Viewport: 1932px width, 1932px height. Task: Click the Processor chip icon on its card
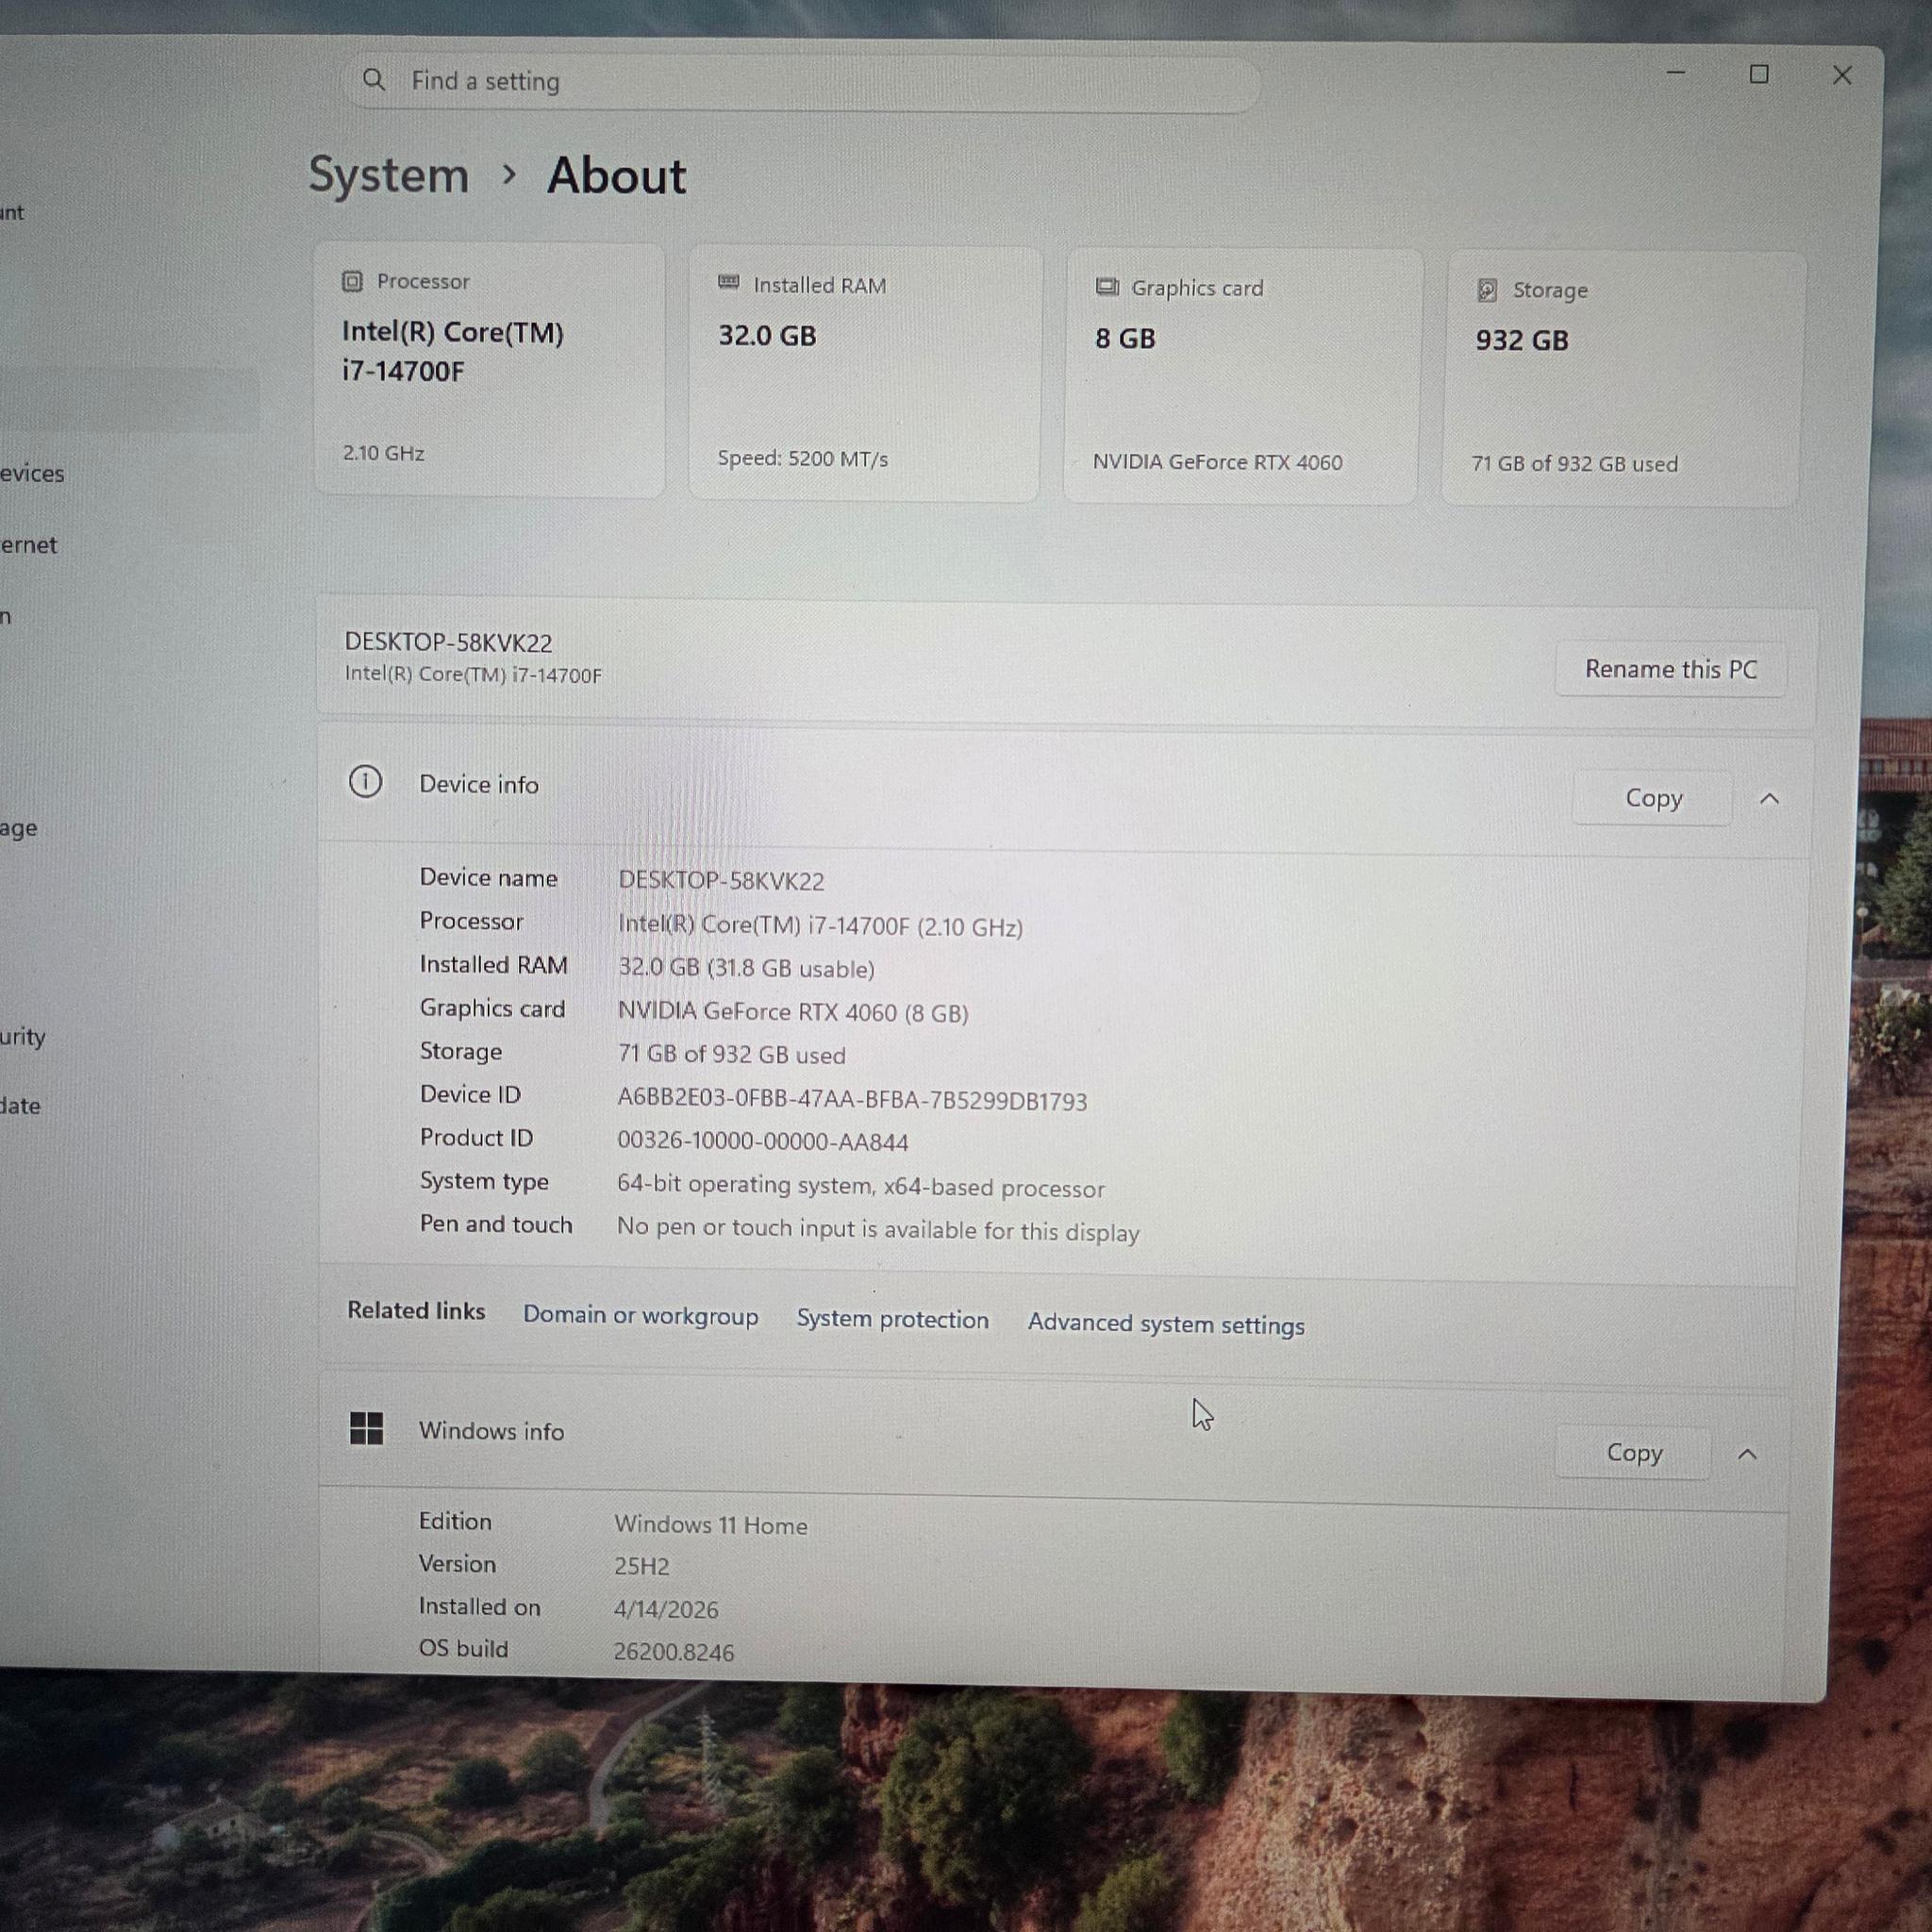point(352,282)
